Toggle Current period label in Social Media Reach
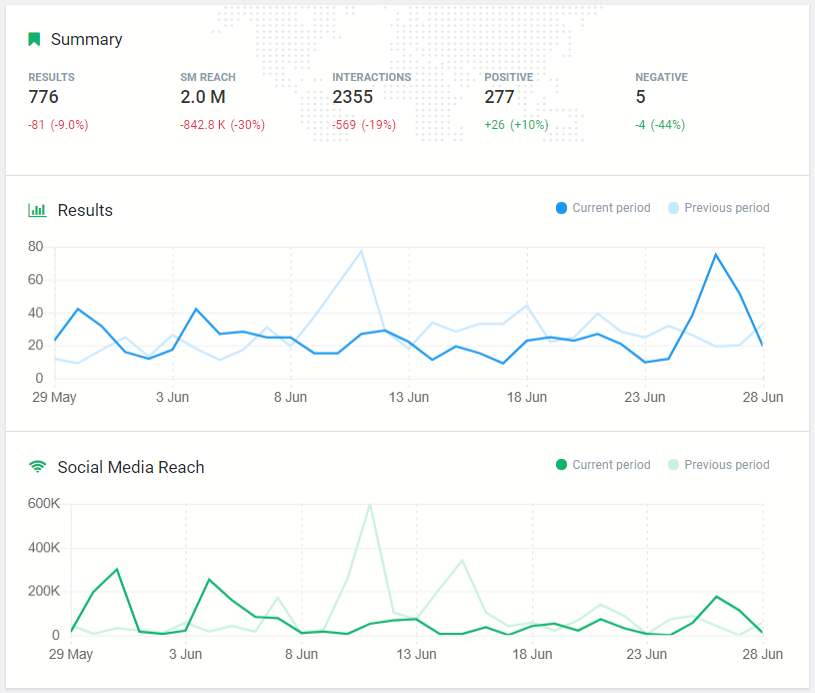815x693 pixels. coord(611,465)
